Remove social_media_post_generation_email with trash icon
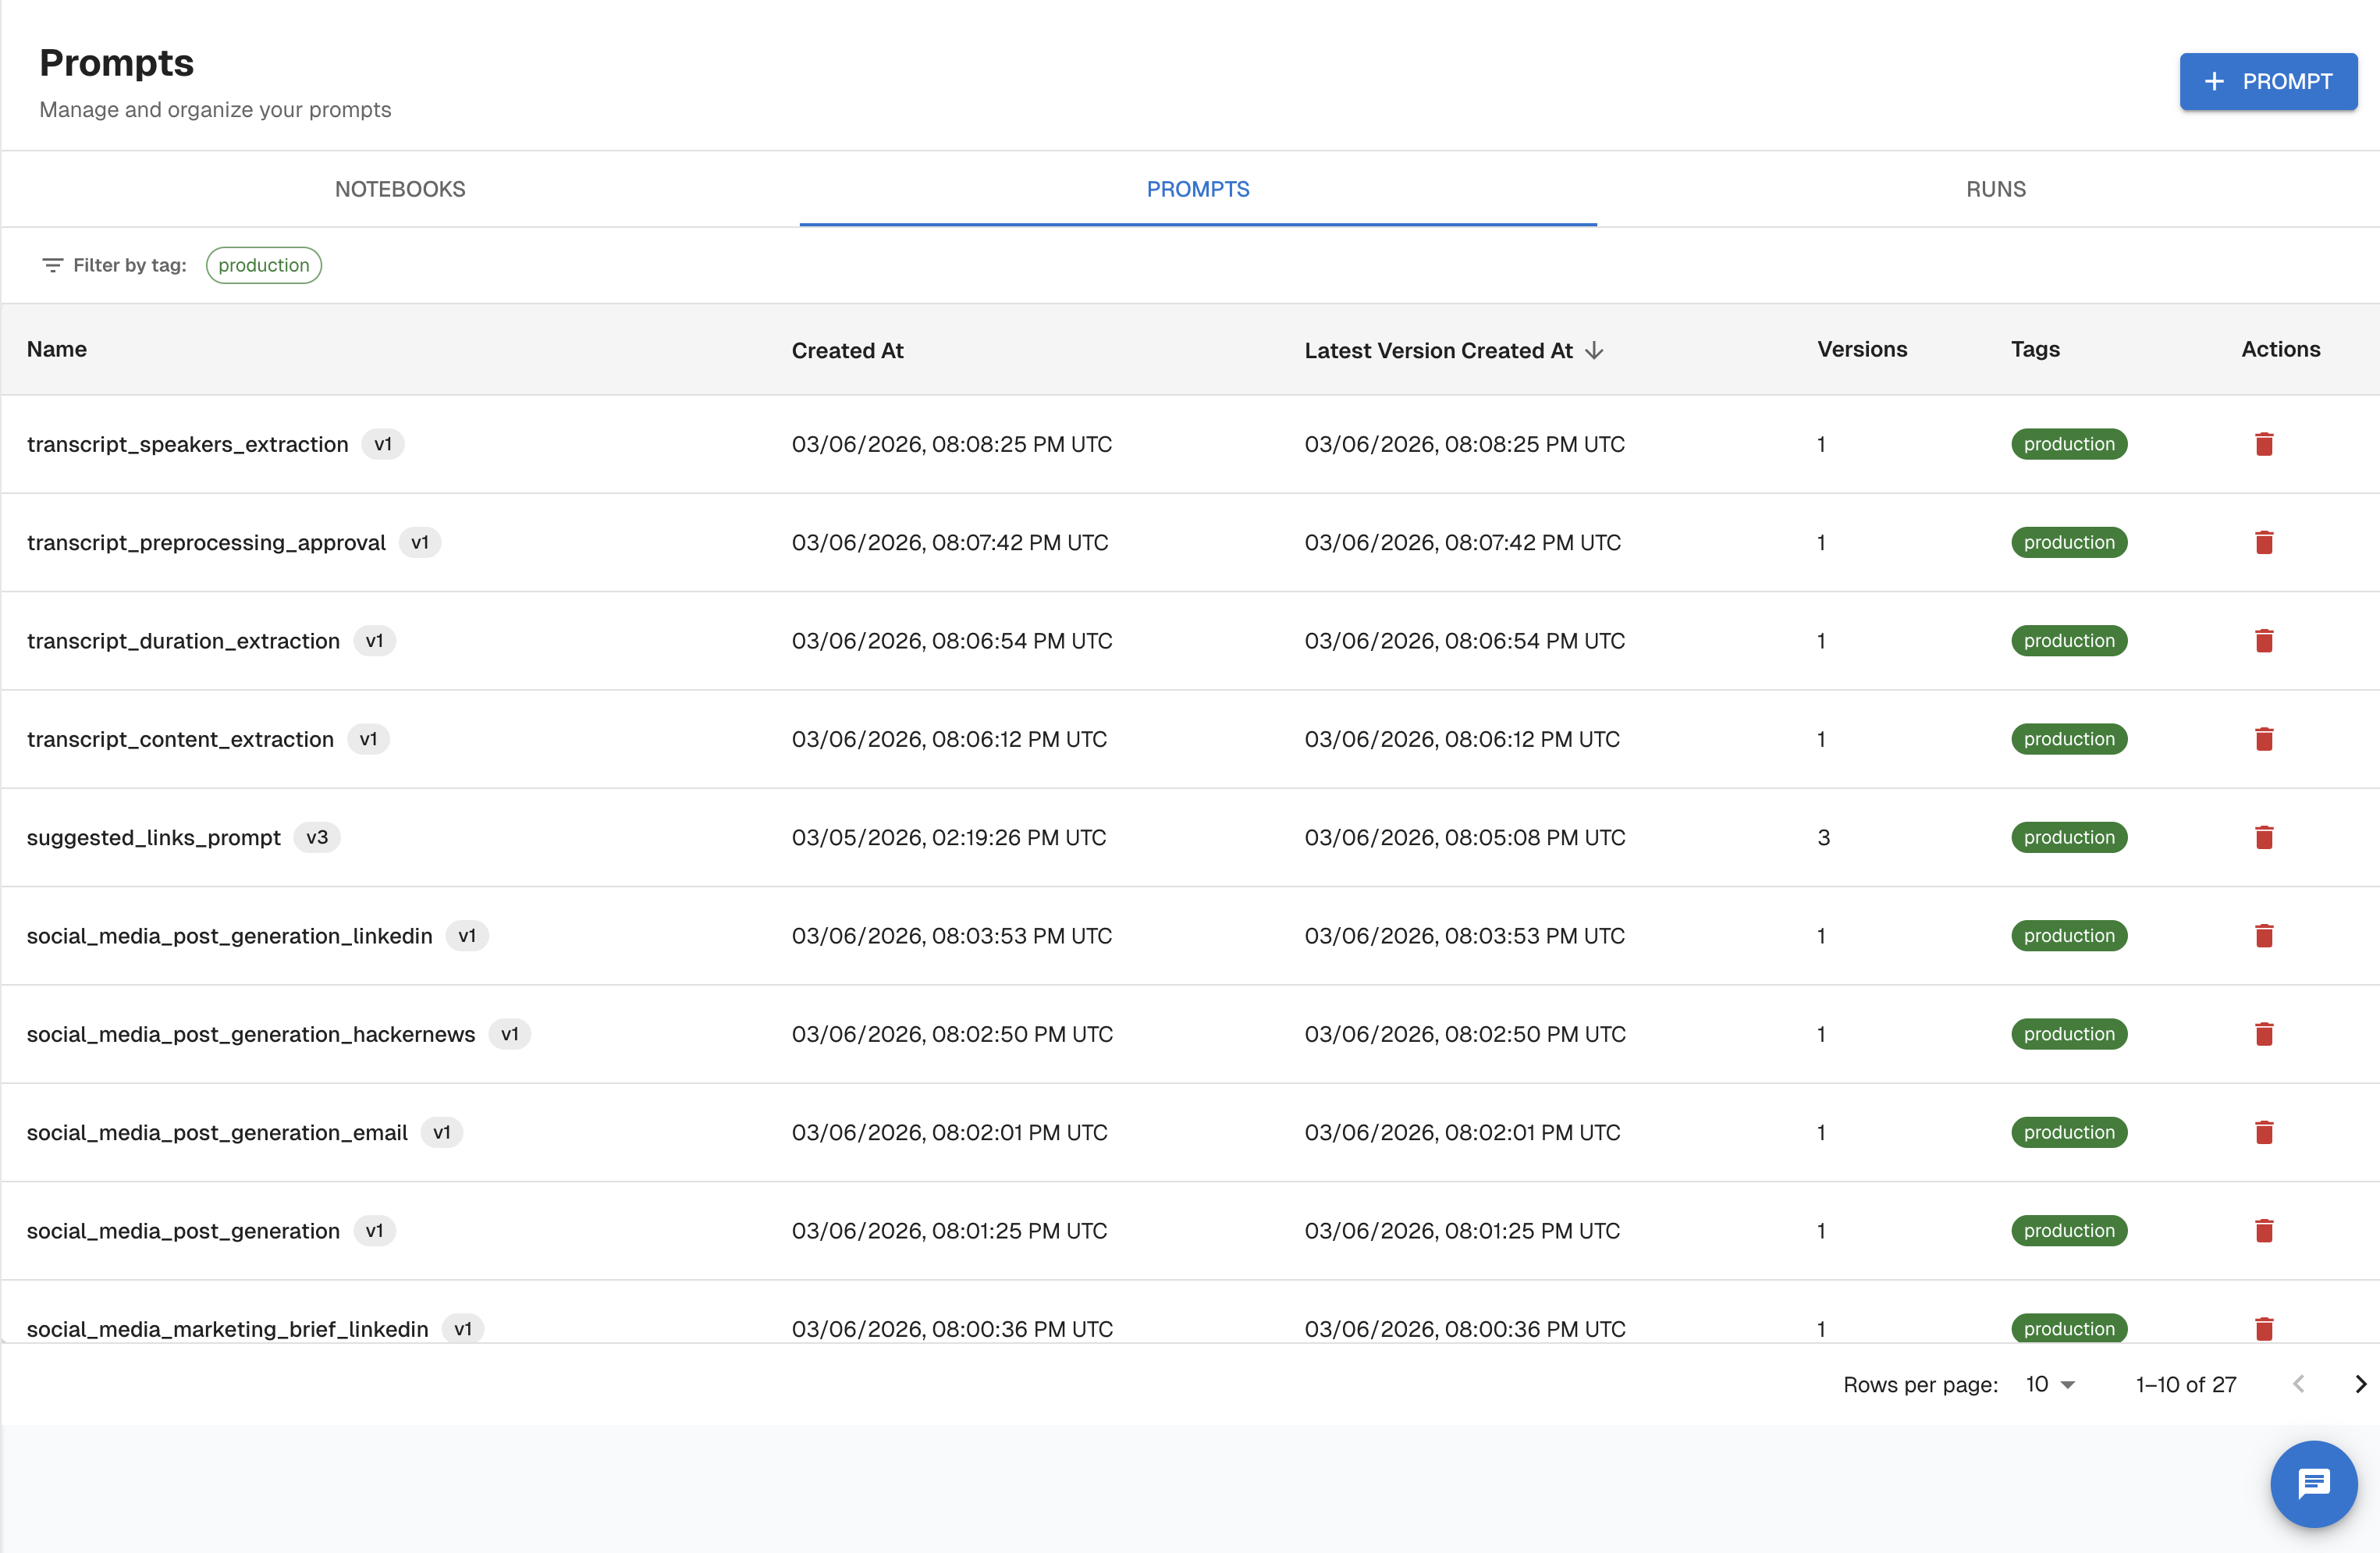Image resolution: width=2380 pixels, height=1553 pixels. pyautogui.click(x=2264, y=1132)
